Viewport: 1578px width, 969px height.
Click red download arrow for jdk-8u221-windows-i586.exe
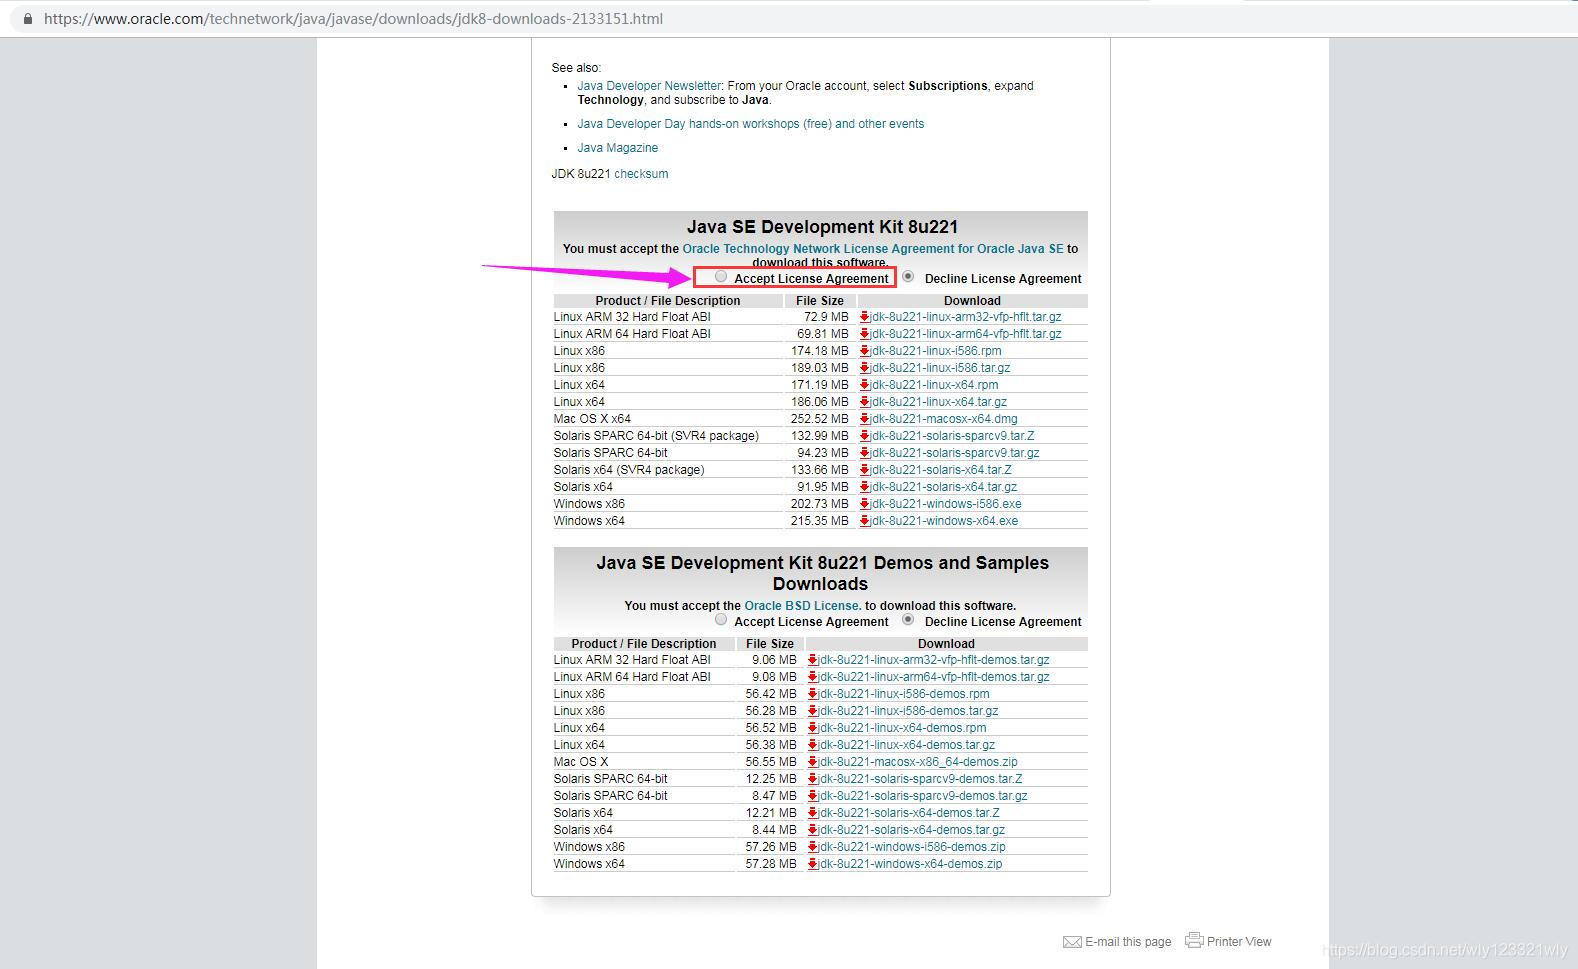pyautogui.click(x=865, y=504)
